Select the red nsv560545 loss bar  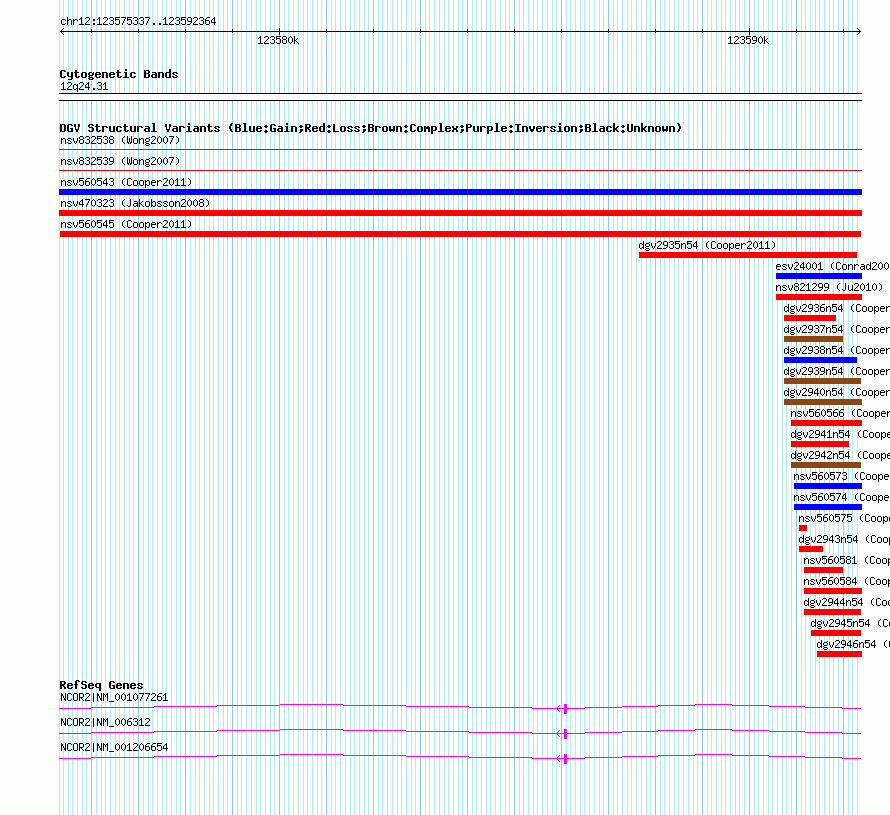tap(460, 234)
